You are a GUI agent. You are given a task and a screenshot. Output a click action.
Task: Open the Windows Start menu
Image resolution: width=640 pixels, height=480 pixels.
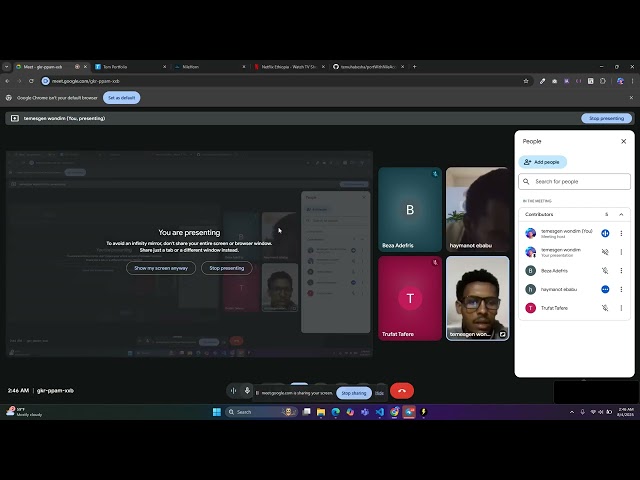tap(217, 412)
